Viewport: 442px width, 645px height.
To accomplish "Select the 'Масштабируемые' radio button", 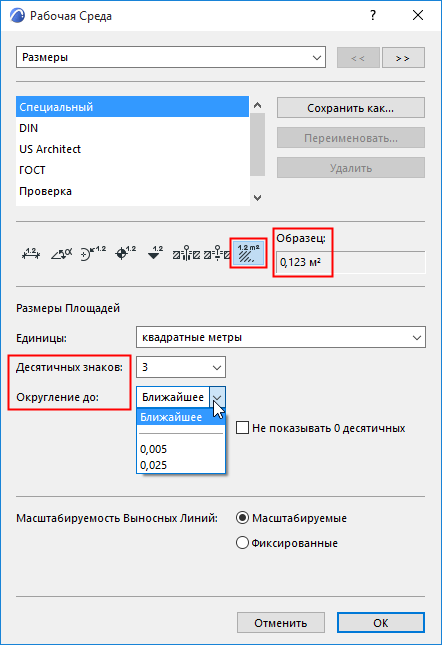I will click(242, 517).
